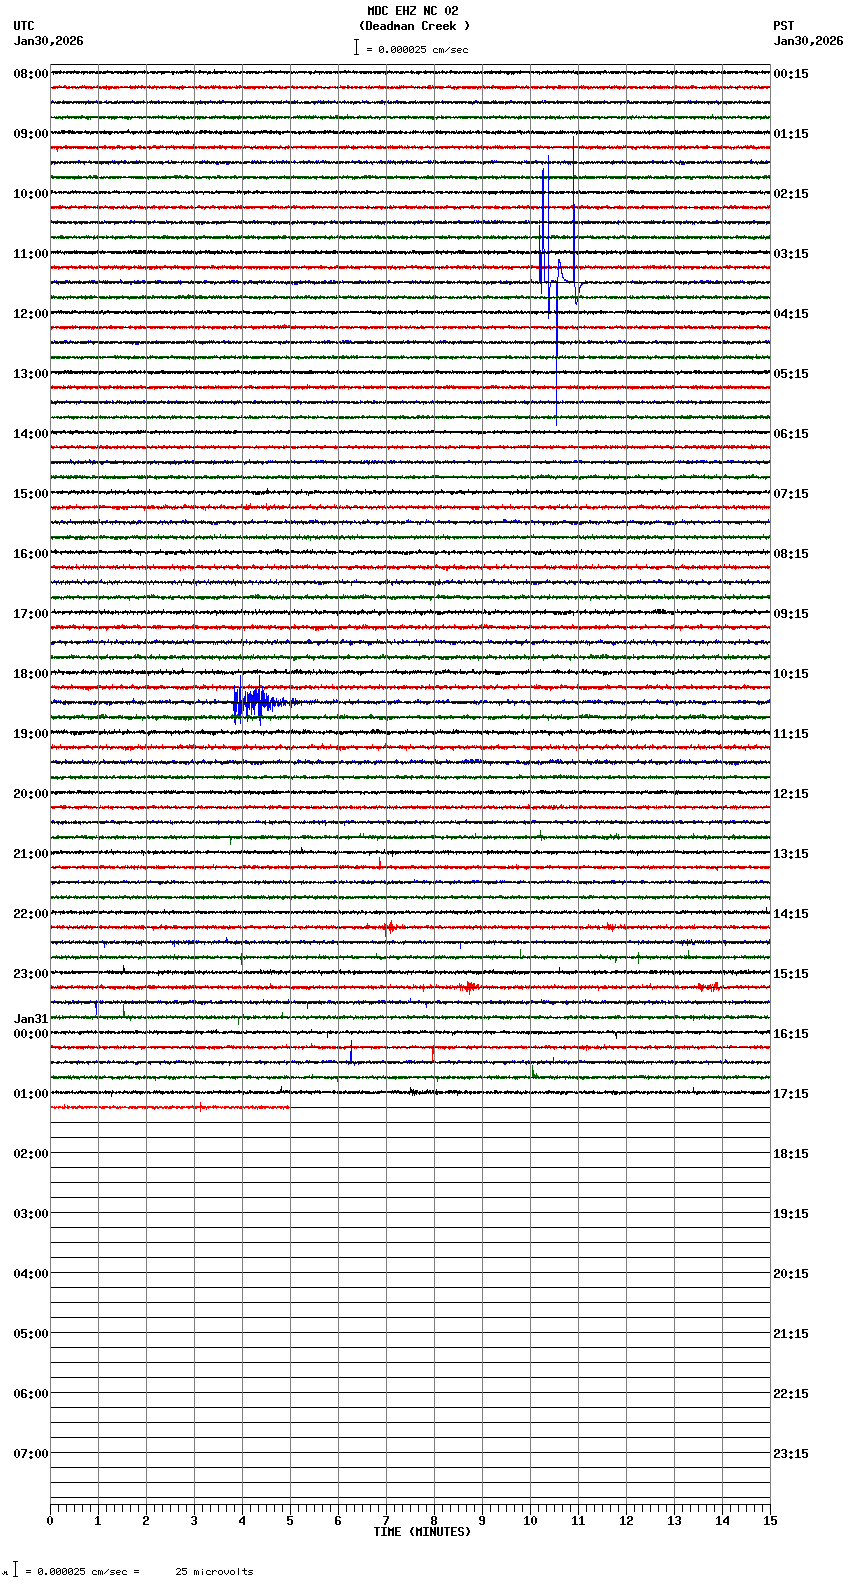Click the 12:15 PST row label
The height and width of the screenshot is (1584, 850).
tap(791, 794)
